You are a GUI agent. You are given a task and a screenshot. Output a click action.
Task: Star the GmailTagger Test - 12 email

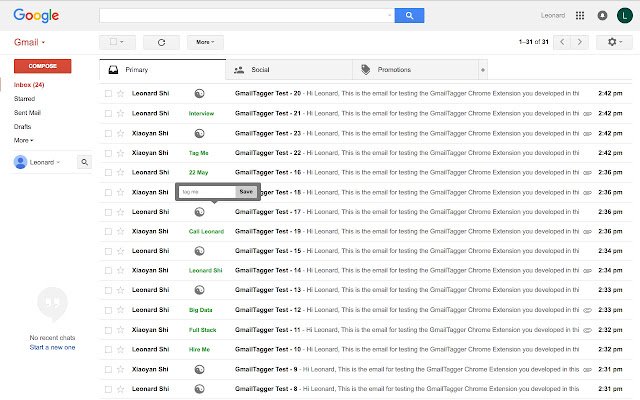pos(120,310)
